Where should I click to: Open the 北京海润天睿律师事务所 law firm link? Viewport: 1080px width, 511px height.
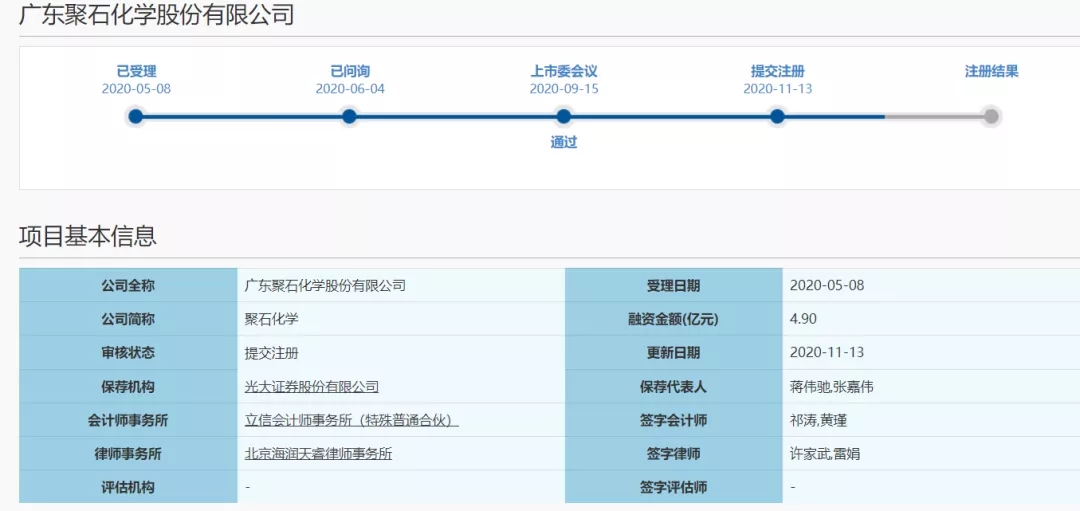pos(318,454)
